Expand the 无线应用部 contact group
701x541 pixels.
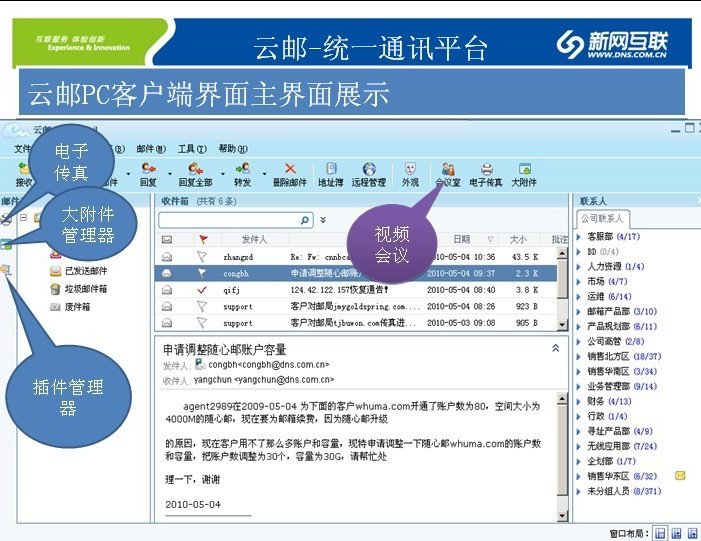pyautogui.click(x=579, y=446)
